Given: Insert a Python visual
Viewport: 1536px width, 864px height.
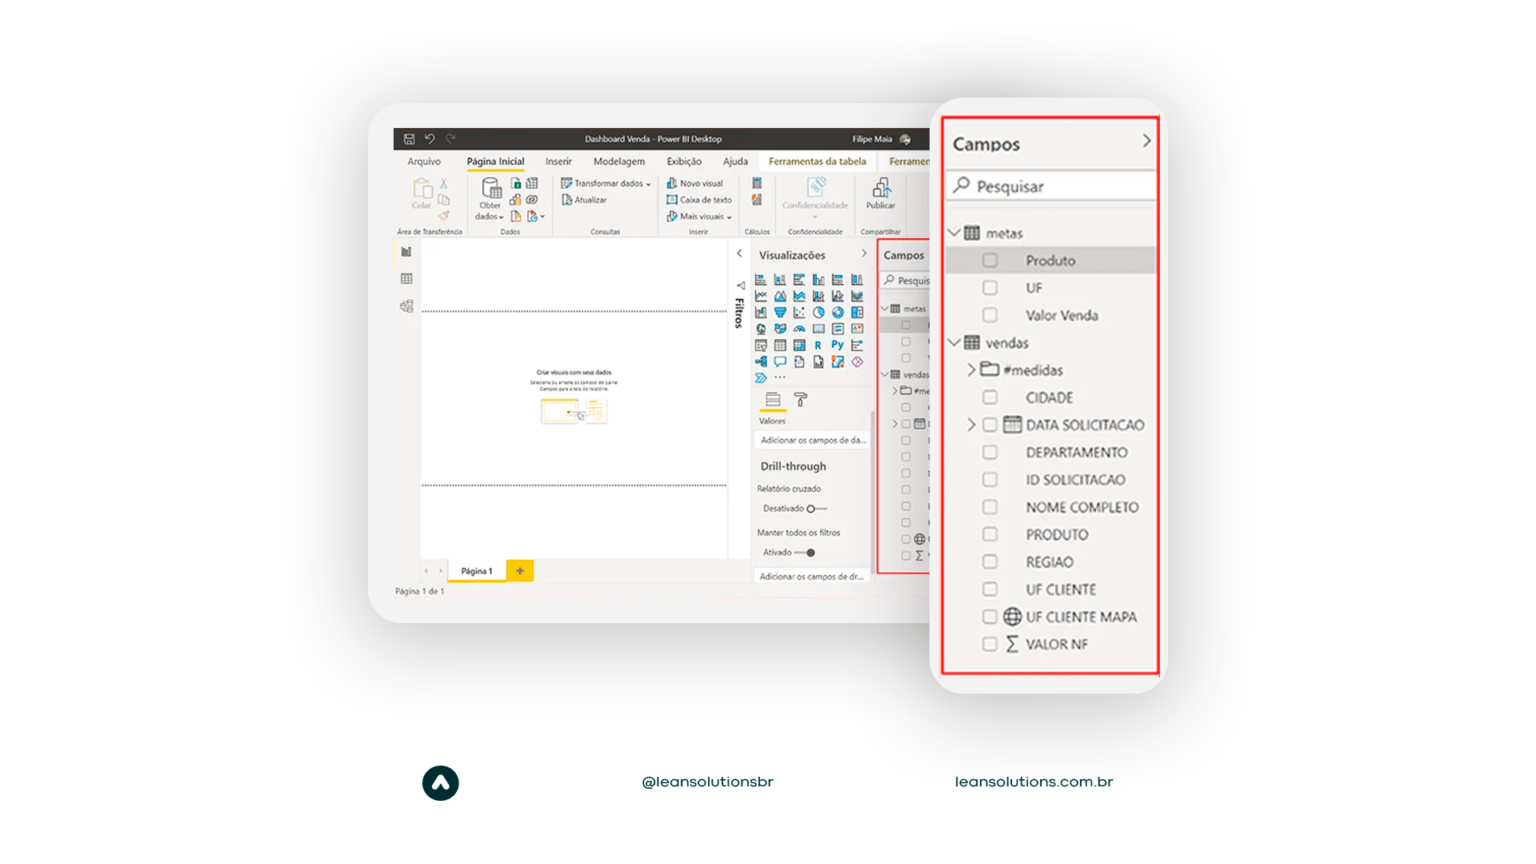Looking at the screenshot, I should pos(838,345).
